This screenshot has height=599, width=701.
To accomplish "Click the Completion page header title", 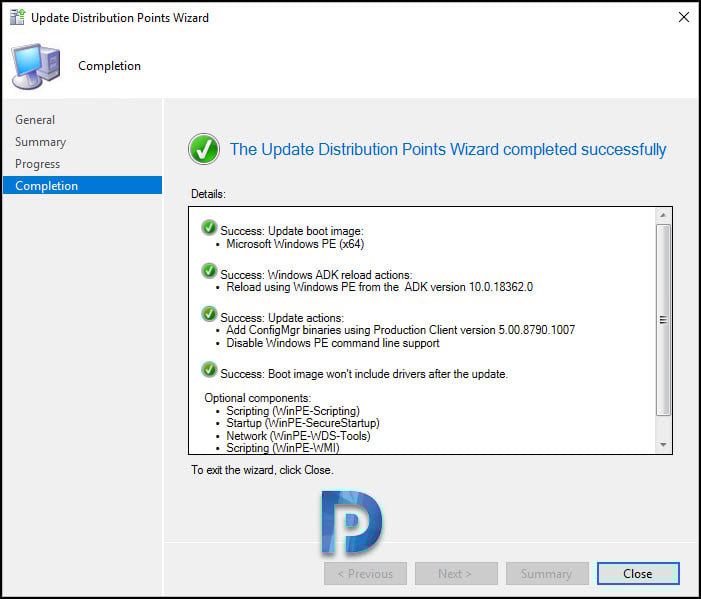I will pyautogui.click(x=110, y=66).
